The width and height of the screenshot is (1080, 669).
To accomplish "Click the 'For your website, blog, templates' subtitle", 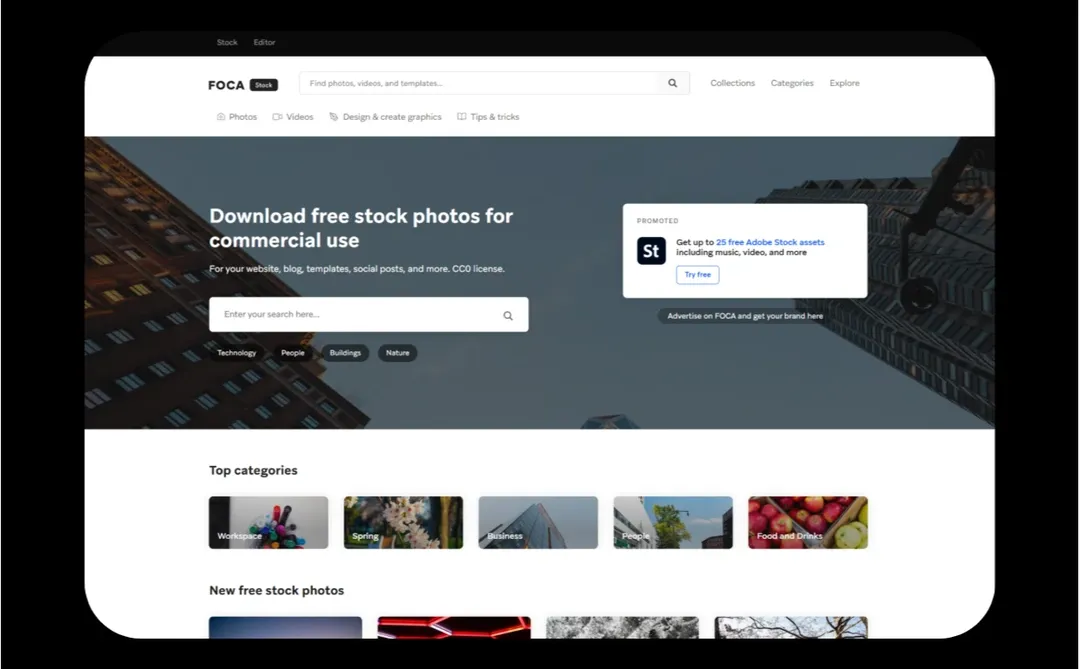I will (x=357, y=269).
